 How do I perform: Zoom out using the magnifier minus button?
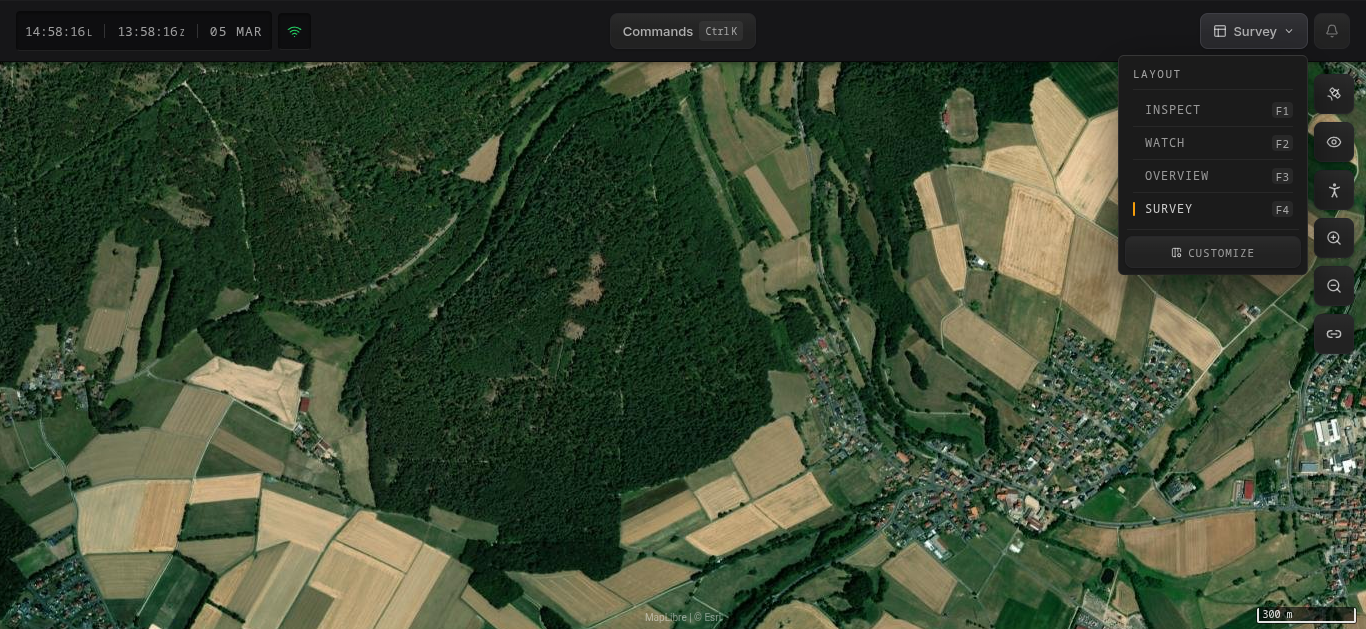[1333, 286]
